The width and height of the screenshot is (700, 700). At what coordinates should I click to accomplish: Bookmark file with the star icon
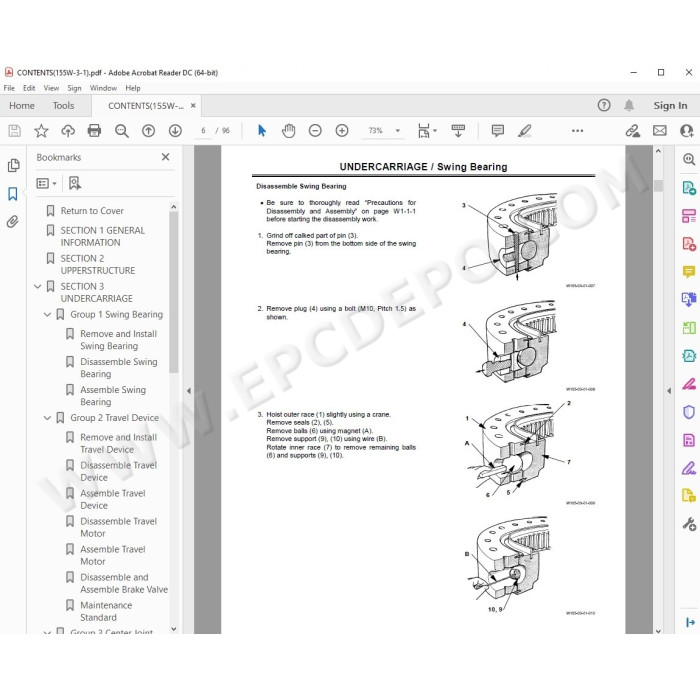tap(41, 131)
